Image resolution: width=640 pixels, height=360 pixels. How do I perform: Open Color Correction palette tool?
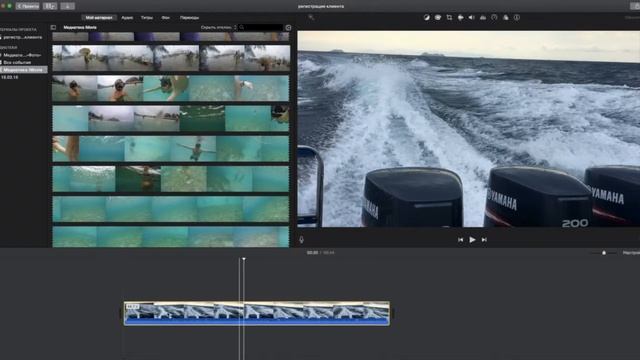pyautogui.click(x=438, y=18)
